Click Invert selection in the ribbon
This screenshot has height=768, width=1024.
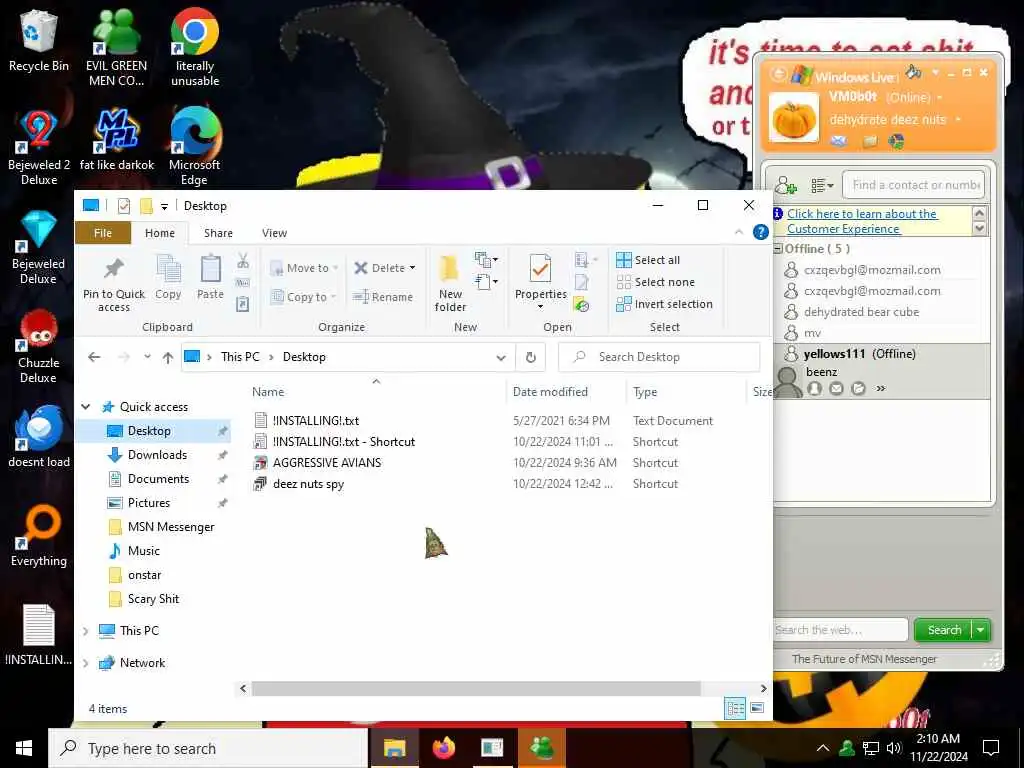click(664, 304)
